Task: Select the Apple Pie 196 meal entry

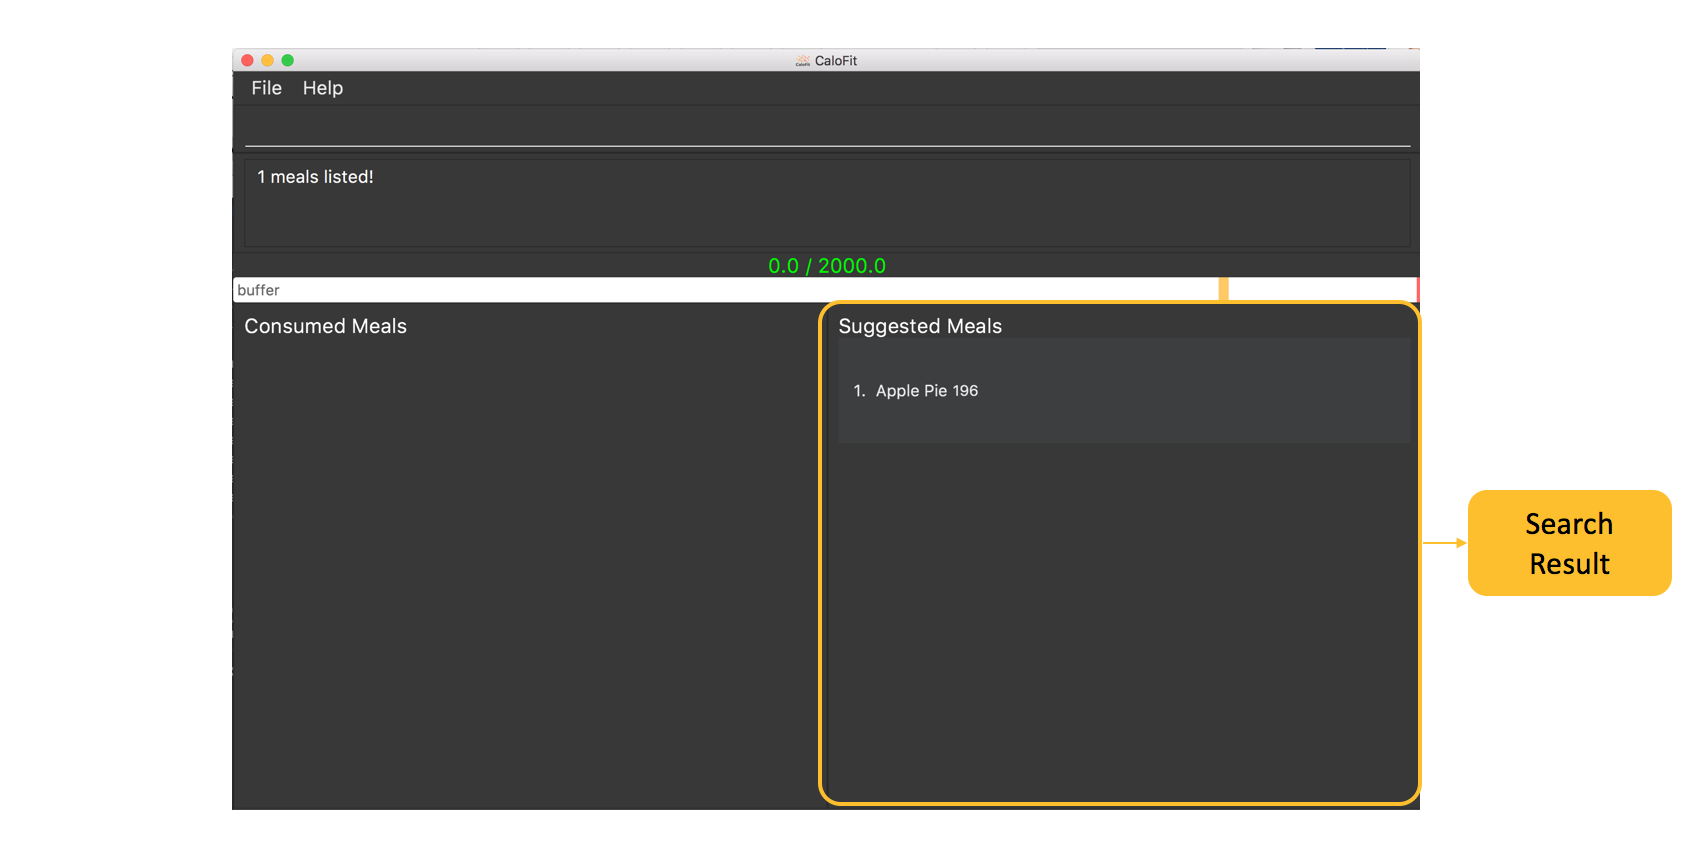Action: [1123, 391]
